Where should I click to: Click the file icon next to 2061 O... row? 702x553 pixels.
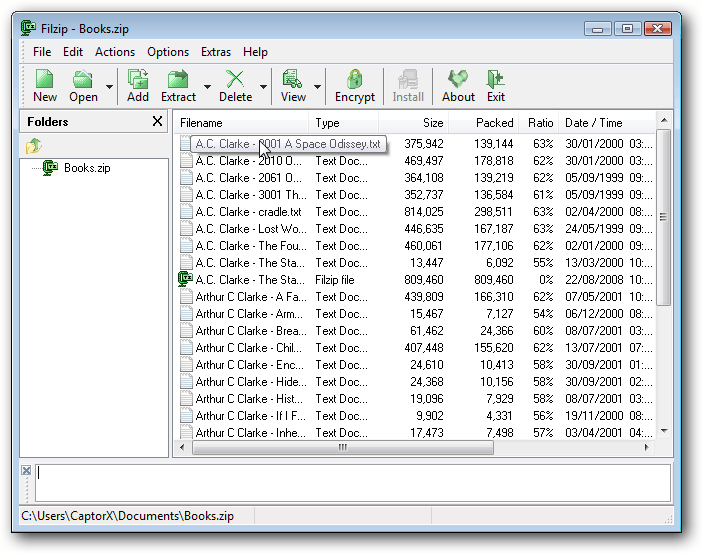coord(186,178)
